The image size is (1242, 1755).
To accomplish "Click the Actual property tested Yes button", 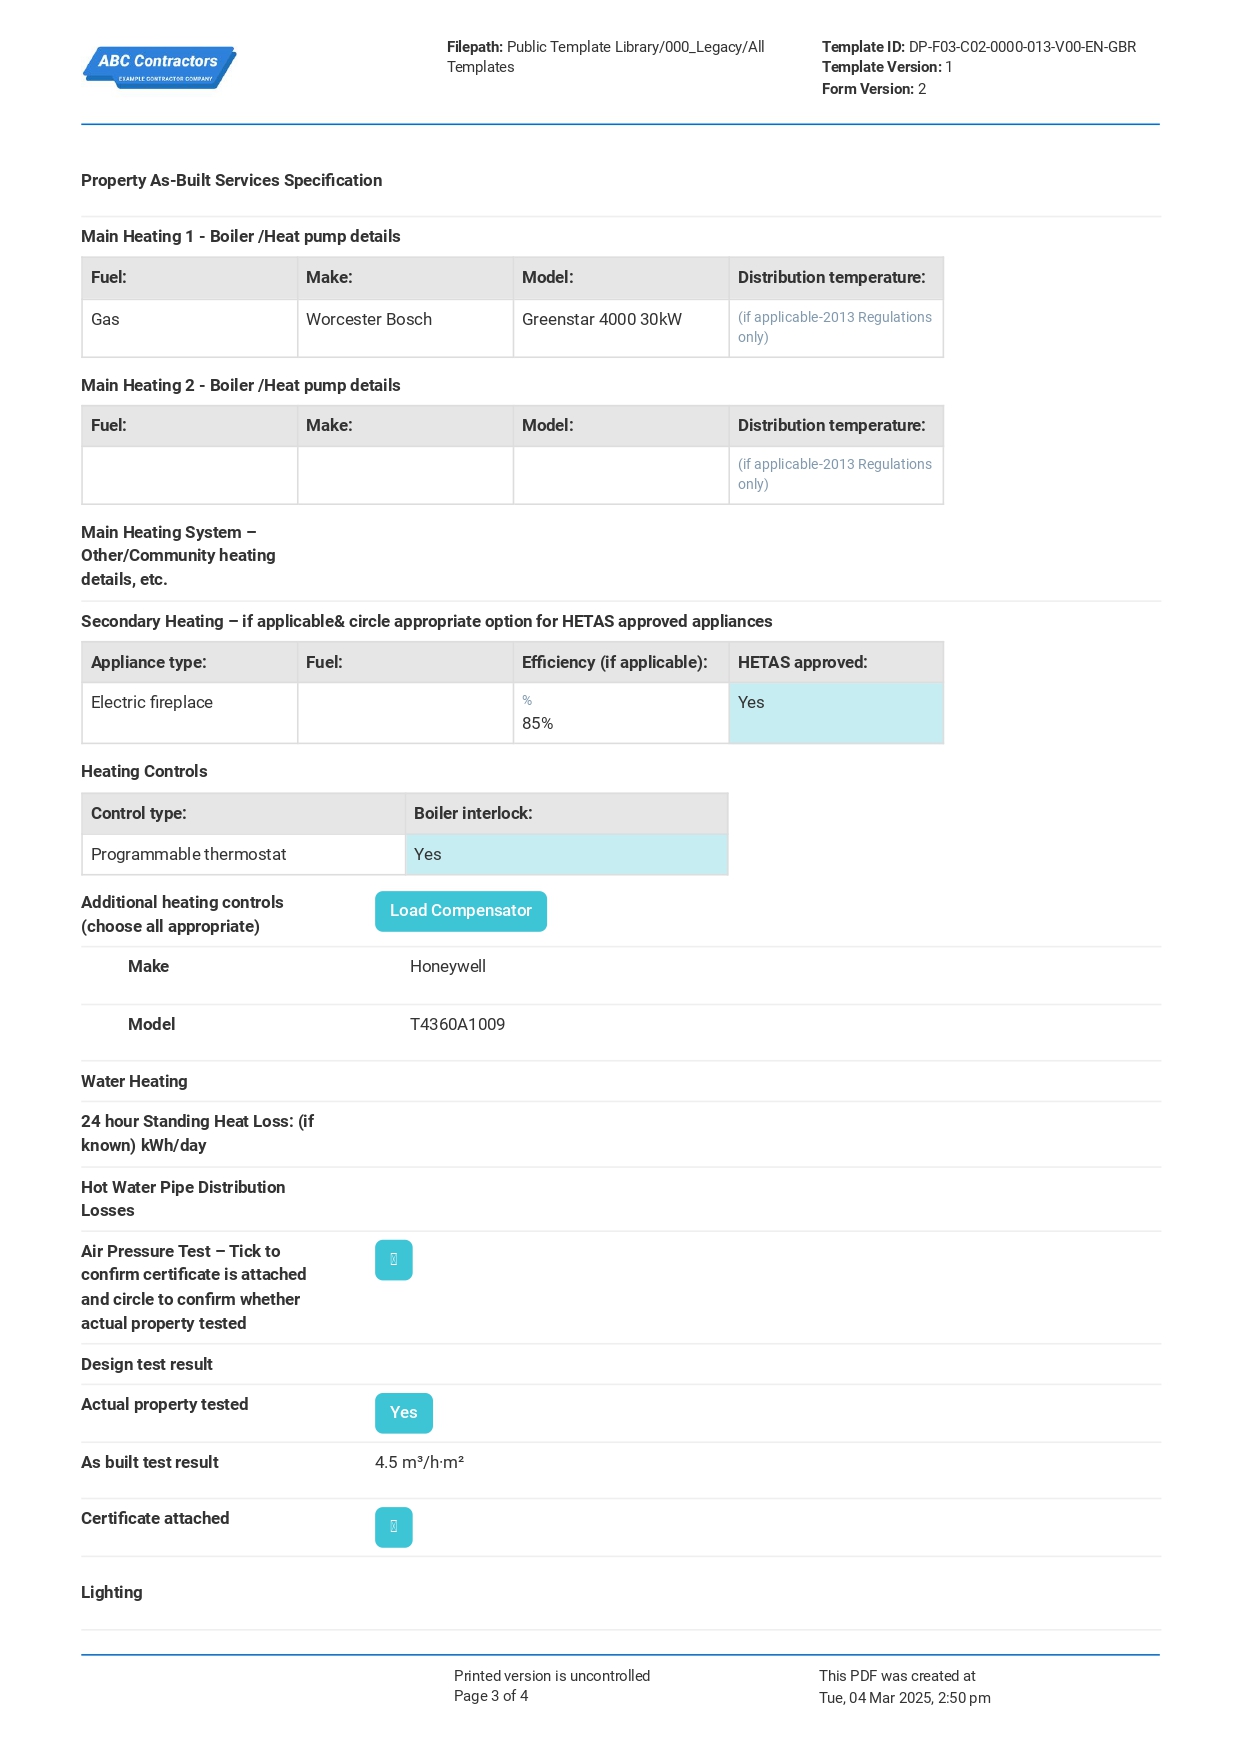I will [403, 1413].
